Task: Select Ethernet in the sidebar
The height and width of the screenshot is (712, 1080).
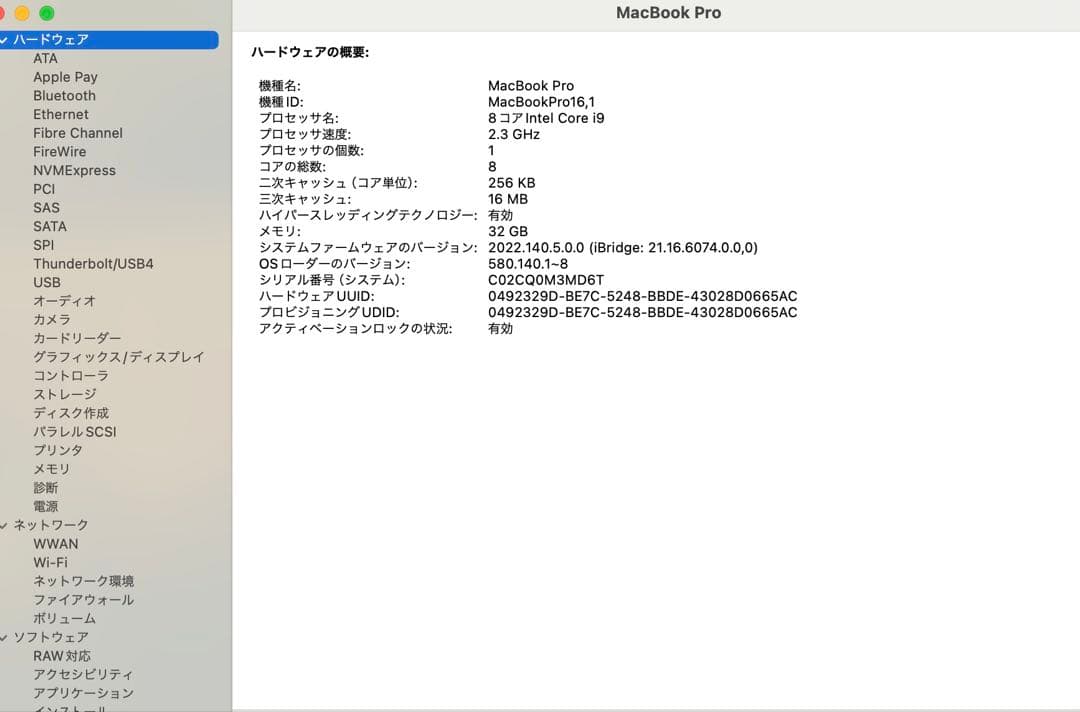Action: click(x=61, y=114)
